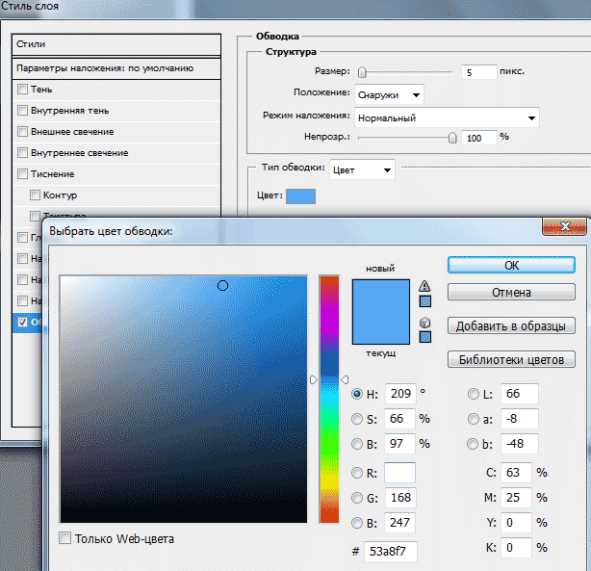591x571 pixels.
Task: Open the Положение dropdown showing Снаружи
Action: click(x=389, y=95)
